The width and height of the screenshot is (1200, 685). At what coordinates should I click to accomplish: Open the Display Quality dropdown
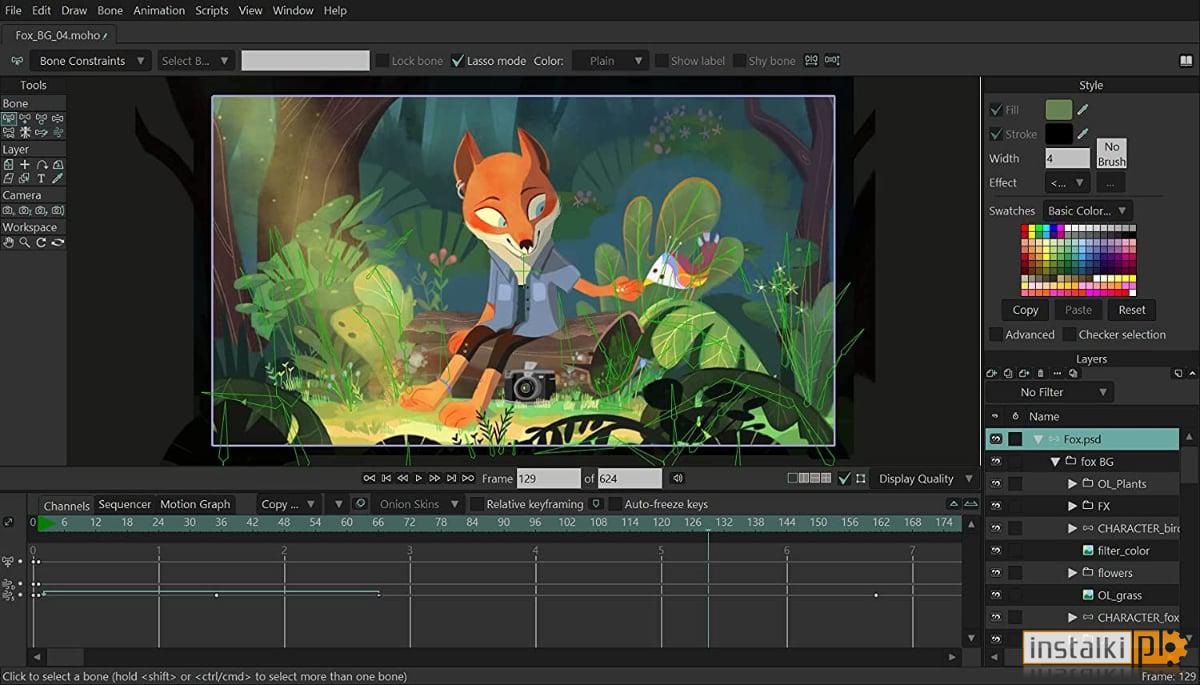point(924,478)
